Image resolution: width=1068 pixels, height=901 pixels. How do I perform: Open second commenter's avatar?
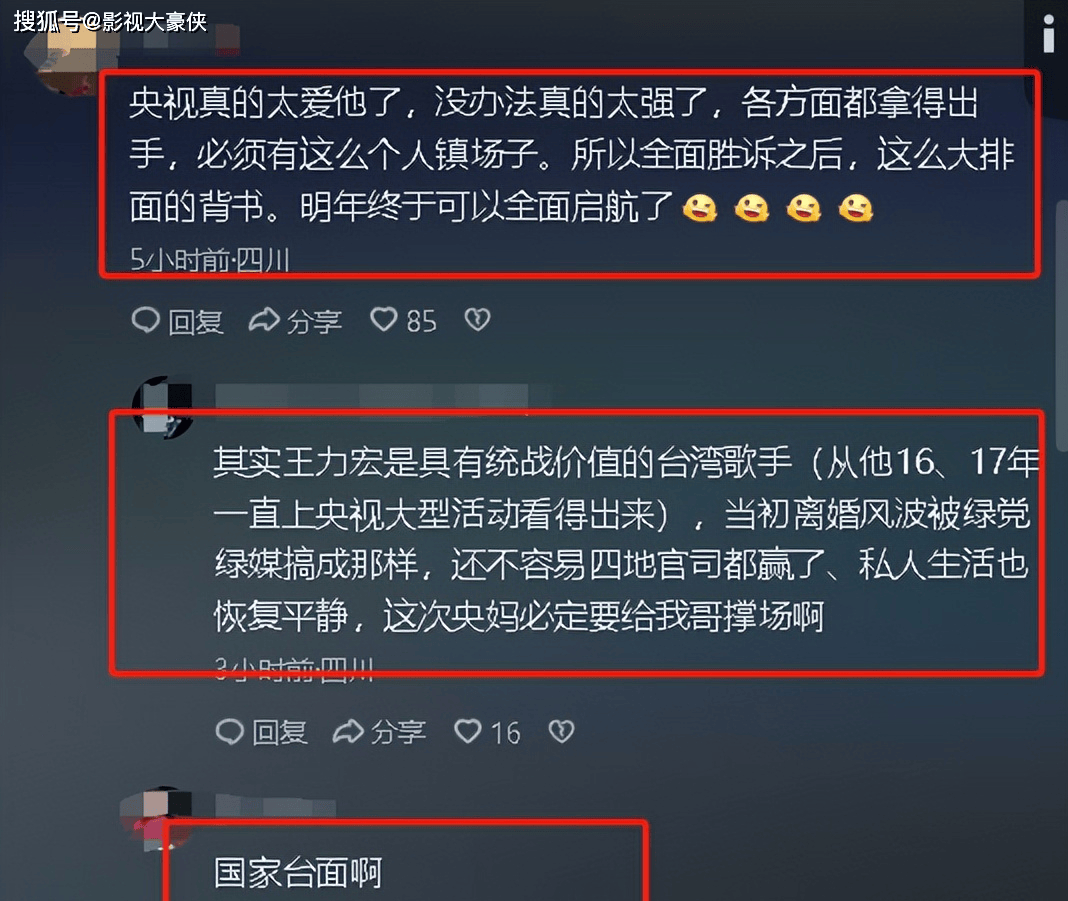coord(162,407)
